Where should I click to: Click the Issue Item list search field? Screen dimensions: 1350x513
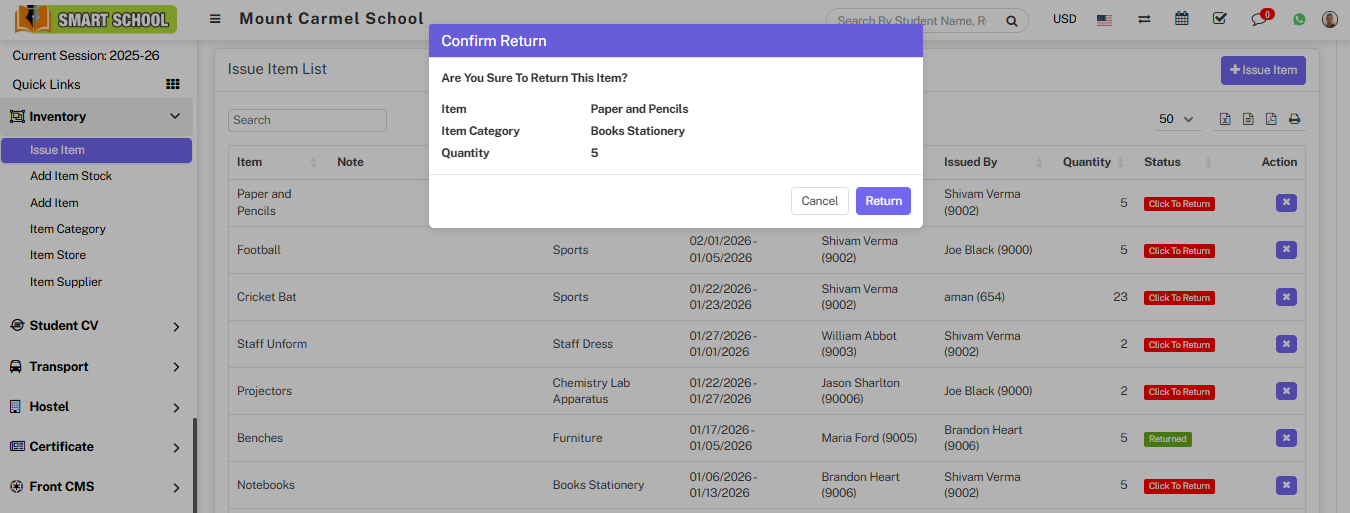click(x=307, y=120)
